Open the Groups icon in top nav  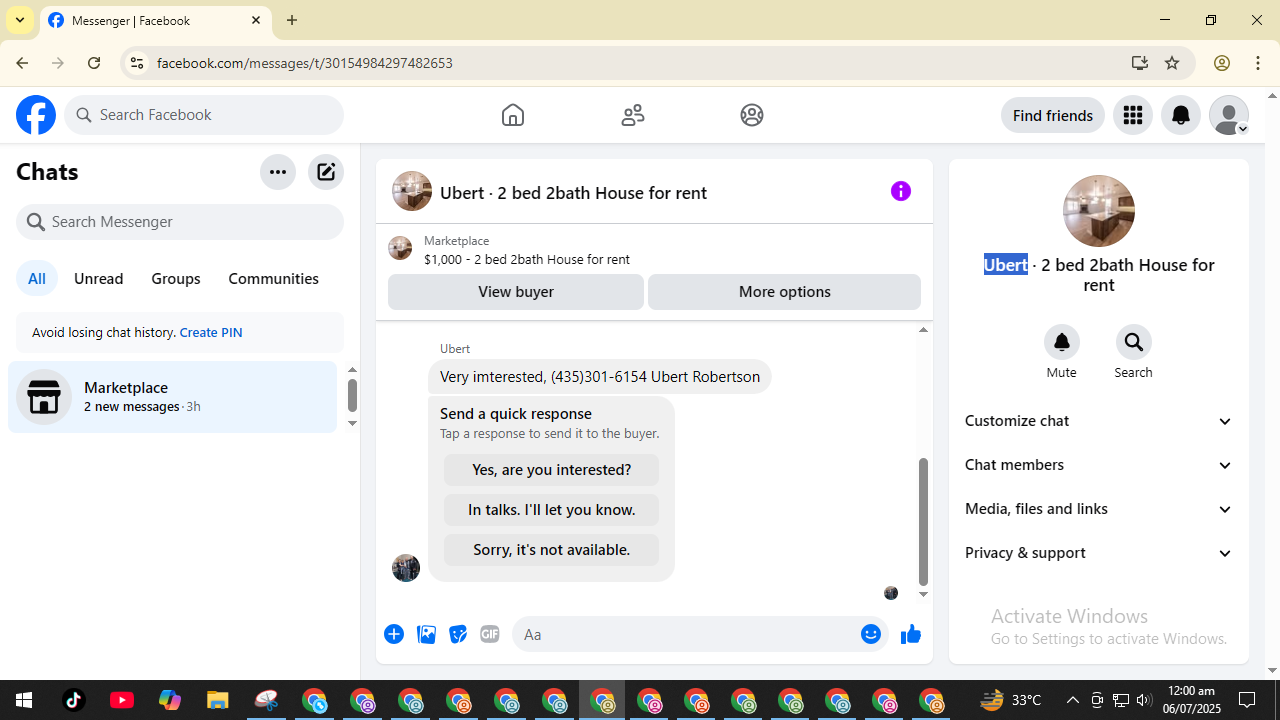(752, 115)
